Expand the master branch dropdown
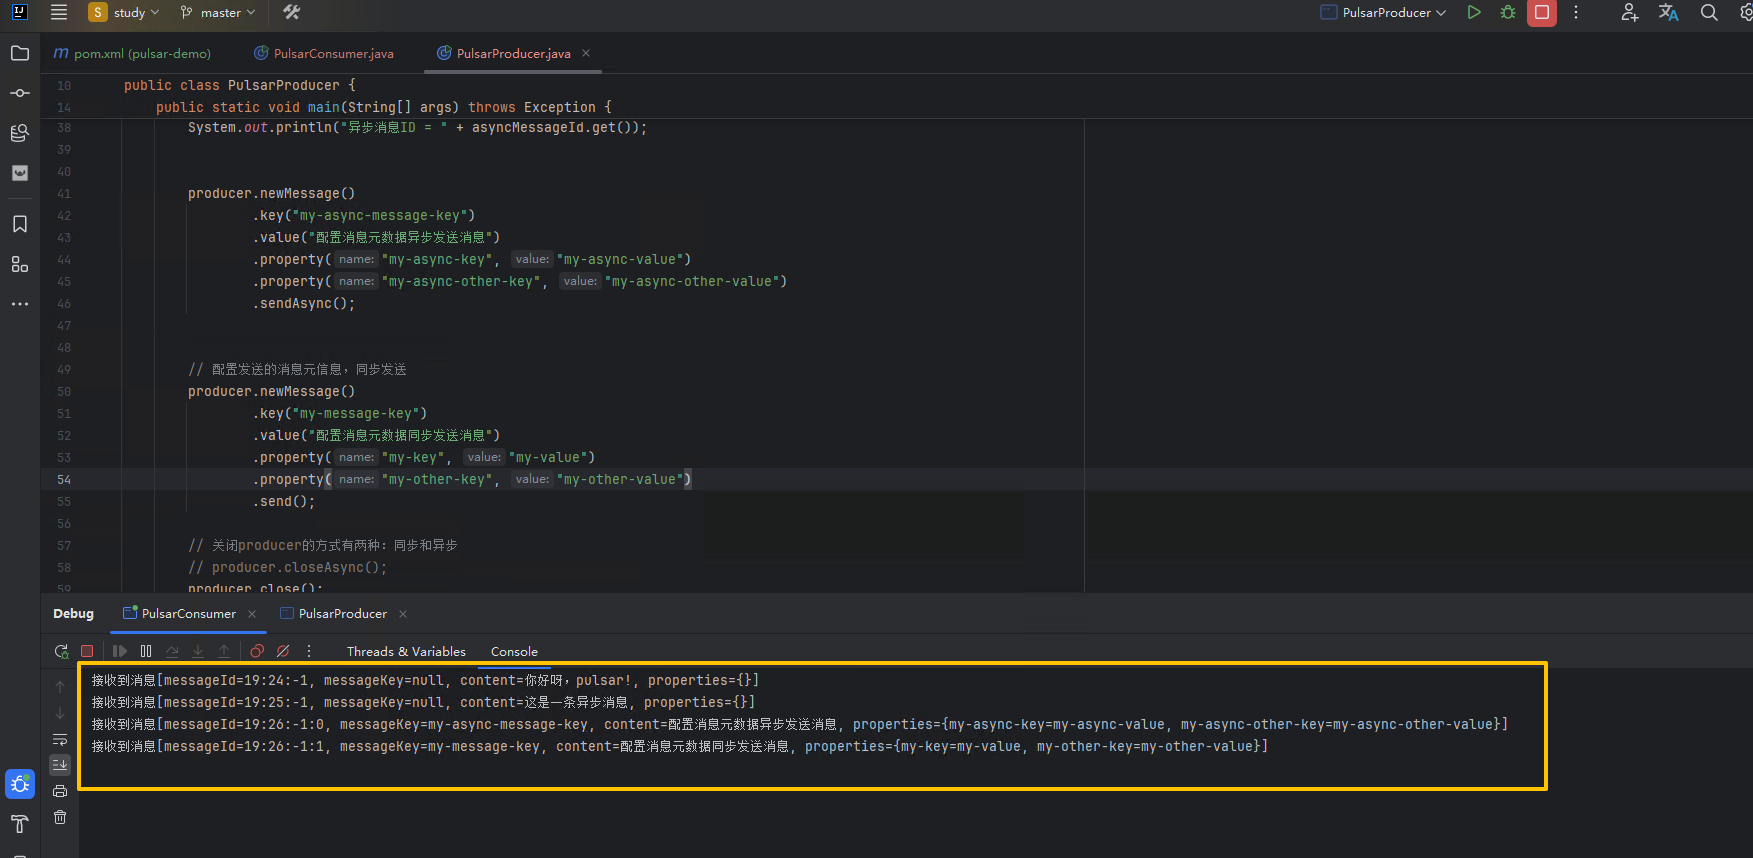 [218, 13]
